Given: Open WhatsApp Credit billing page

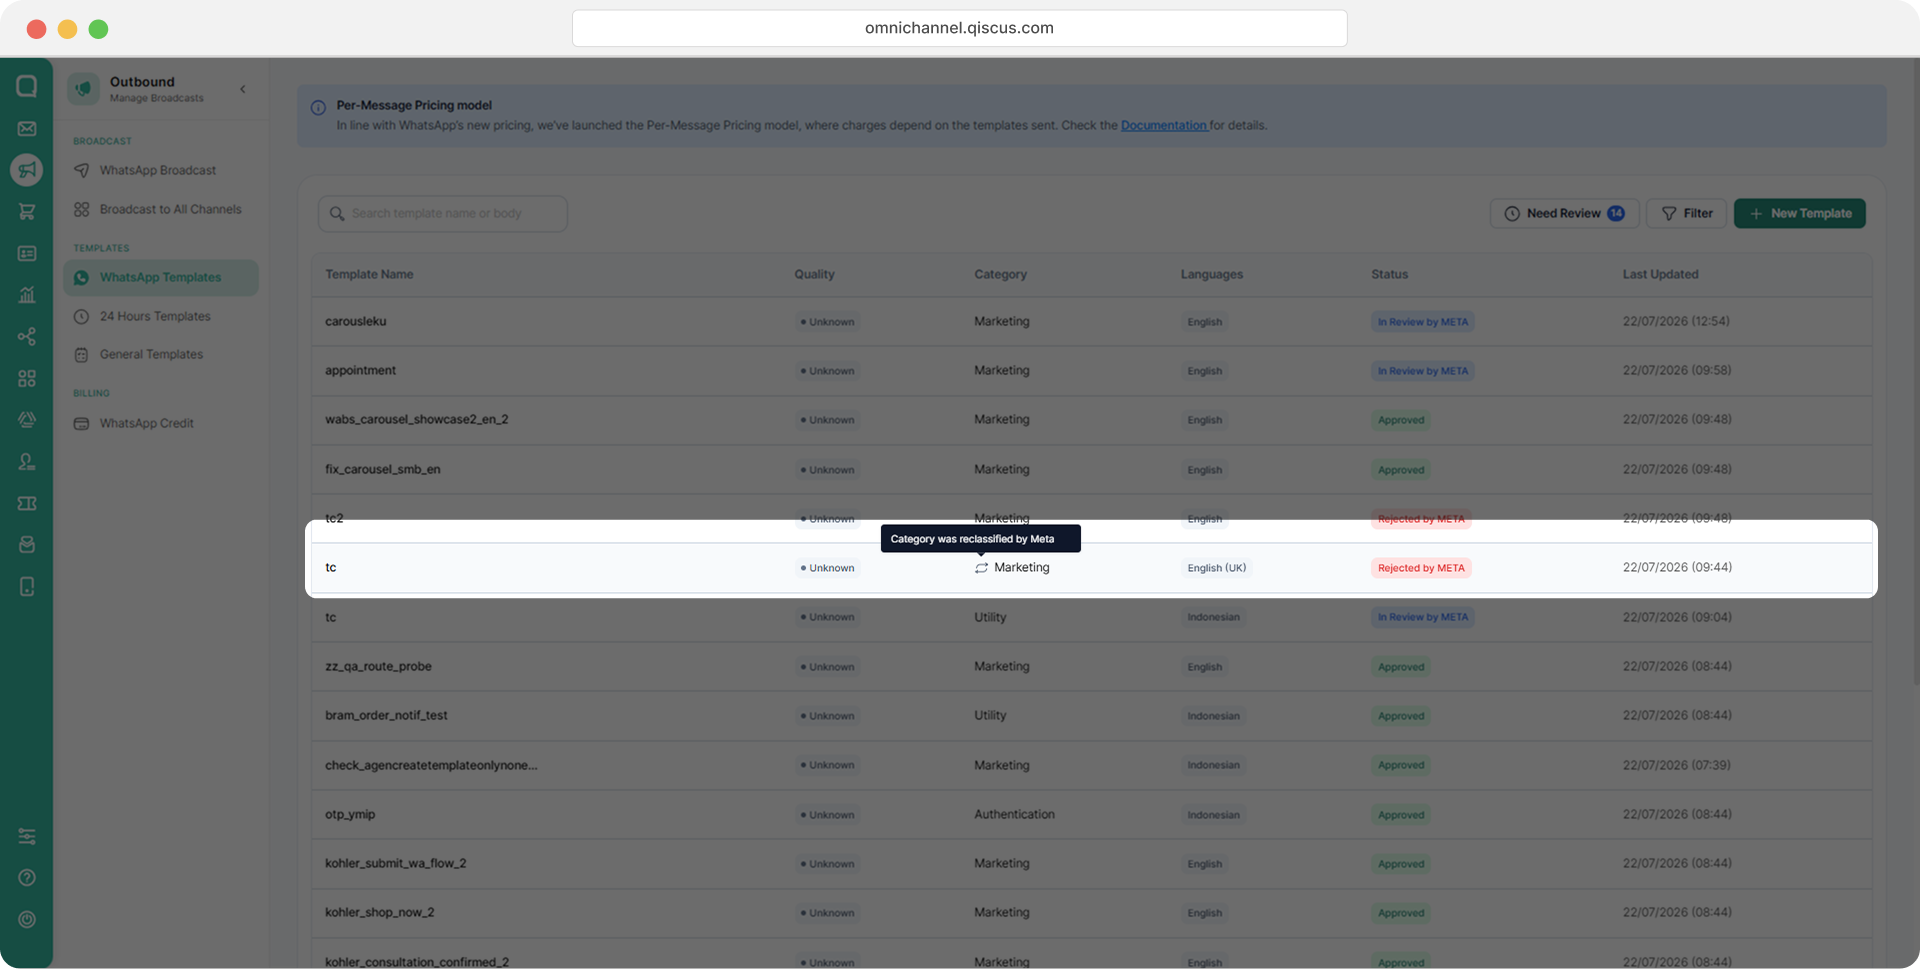Looking at the screenshot, I should click(x=161, y=423).
